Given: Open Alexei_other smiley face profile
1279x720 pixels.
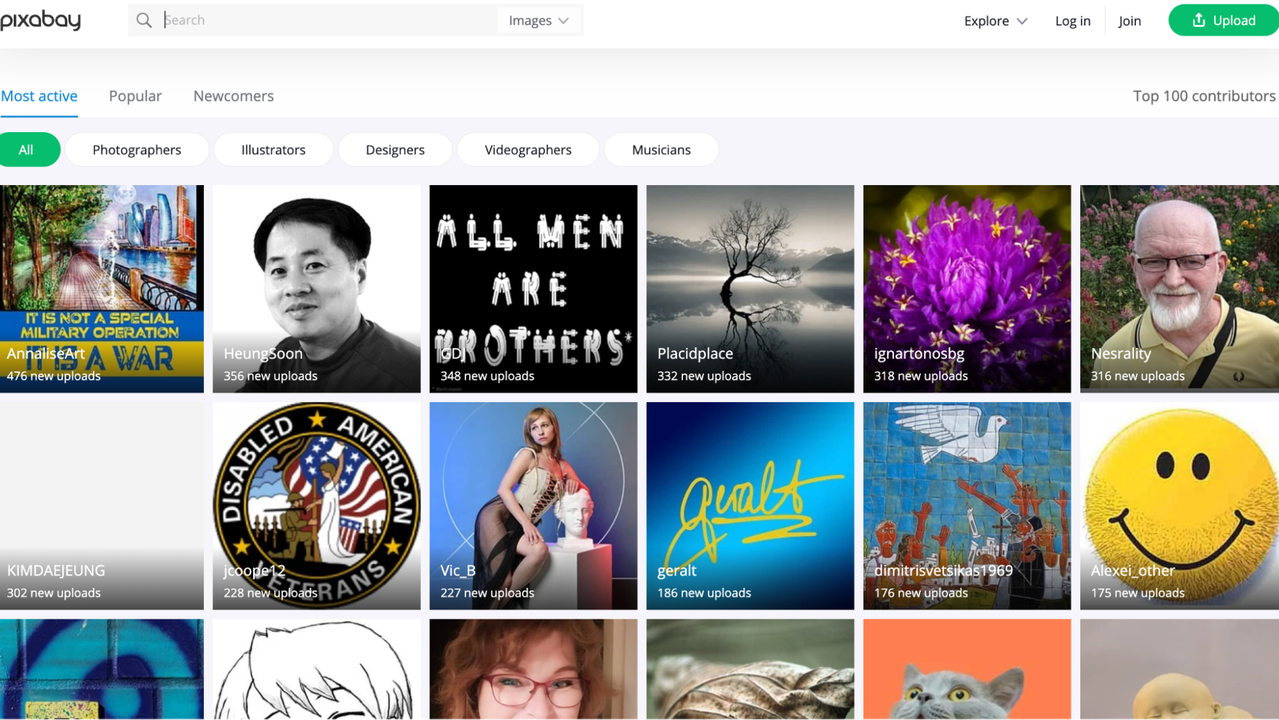Looking at the screenshot, I should point(1179,505).
